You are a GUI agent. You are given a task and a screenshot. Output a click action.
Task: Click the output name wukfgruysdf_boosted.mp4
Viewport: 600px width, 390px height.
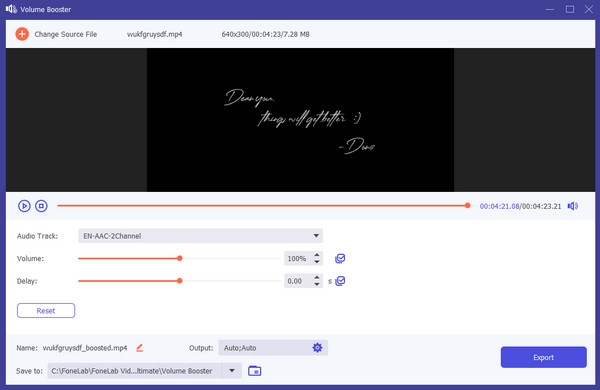click(85, 348)
